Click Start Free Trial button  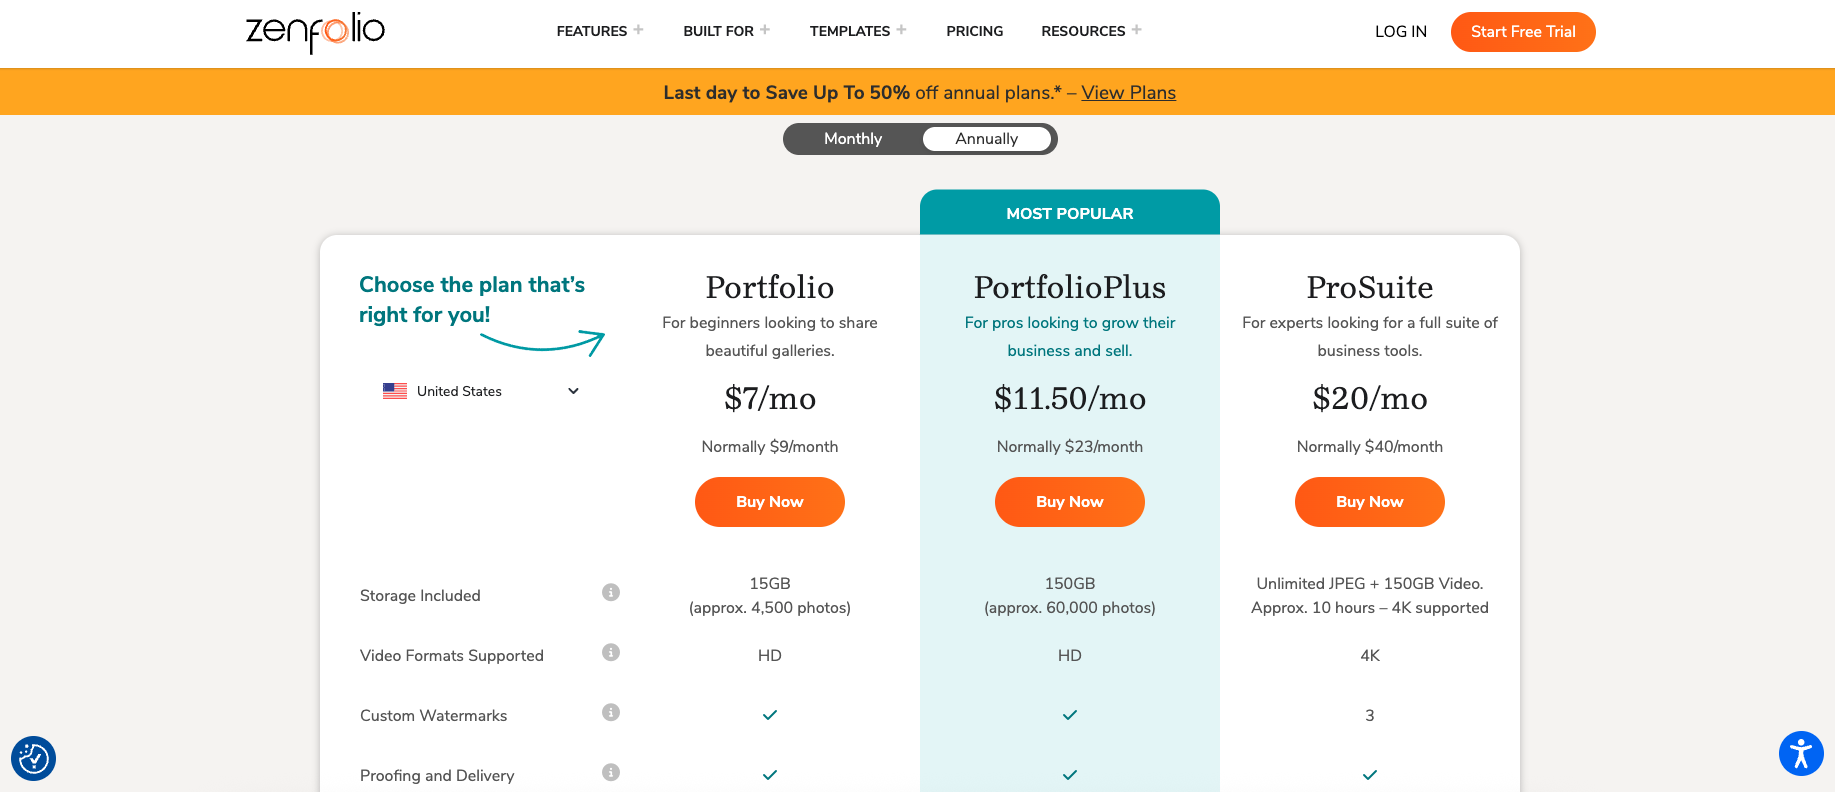(x=1522, y=32)
